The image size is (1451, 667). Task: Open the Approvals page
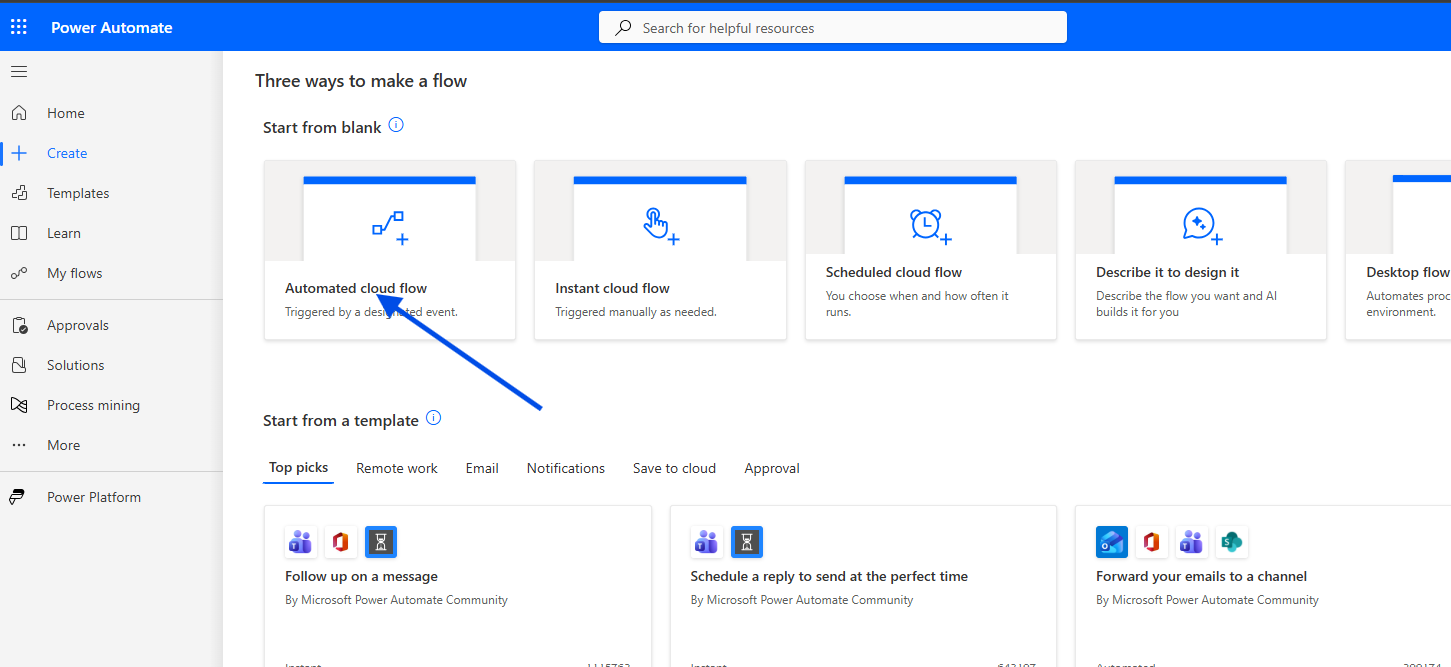coord(77,325)
